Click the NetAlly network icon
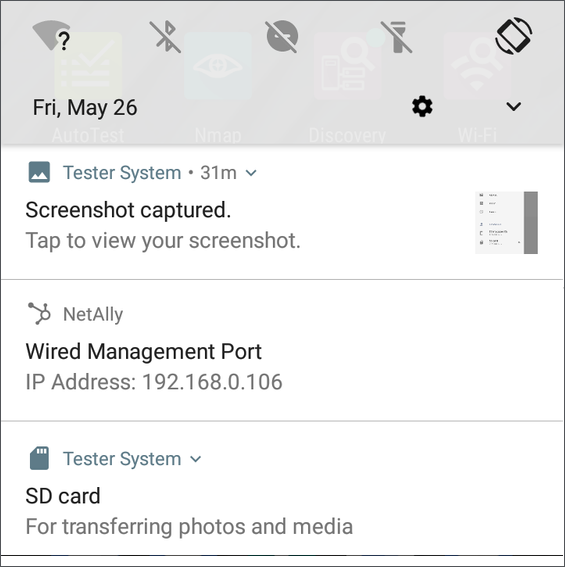The width and height of the screenshot is (565, 567). click(39, 313)
